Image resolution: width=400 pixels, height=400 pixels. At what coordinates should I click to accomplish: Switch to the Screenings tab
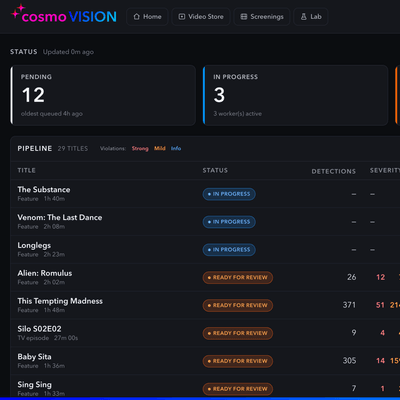click(x=262, y=17)
